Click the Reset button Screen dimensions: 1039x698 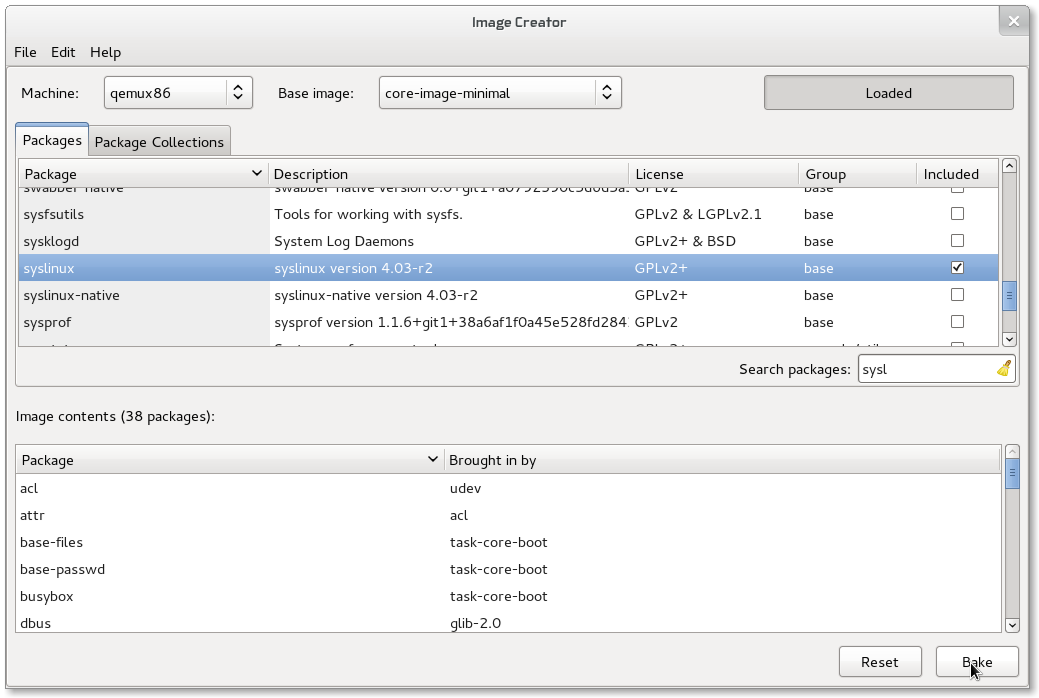[879, 662]
